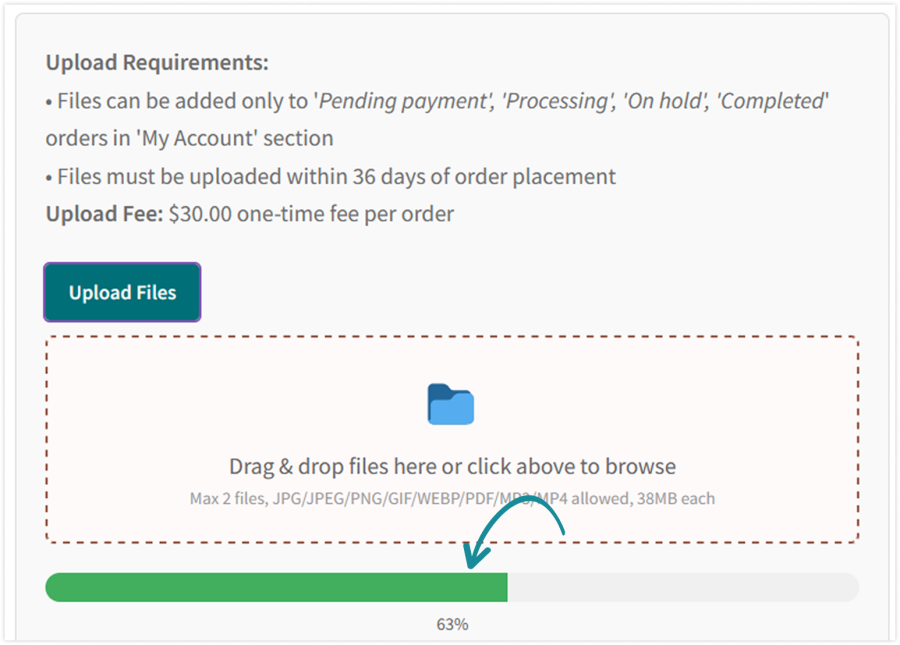900x645 pixels.
Task: Click the gray unfilled portion of progress bar
Action: pos(682,587)
